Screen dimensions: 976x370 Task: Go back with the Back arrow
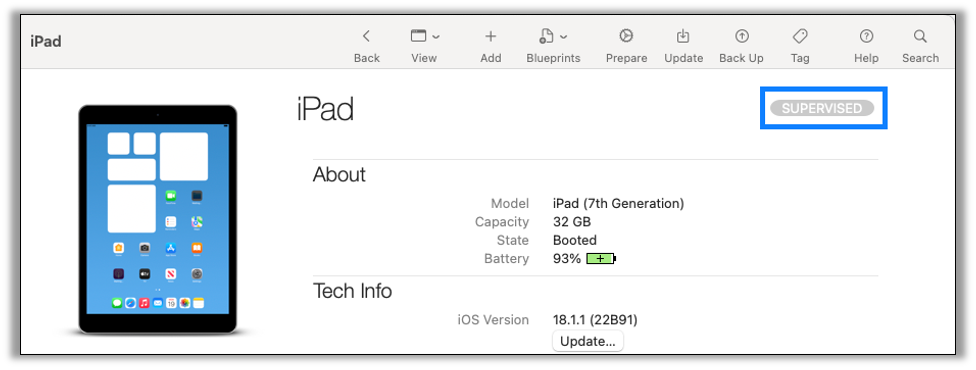[x=366, y=36]
